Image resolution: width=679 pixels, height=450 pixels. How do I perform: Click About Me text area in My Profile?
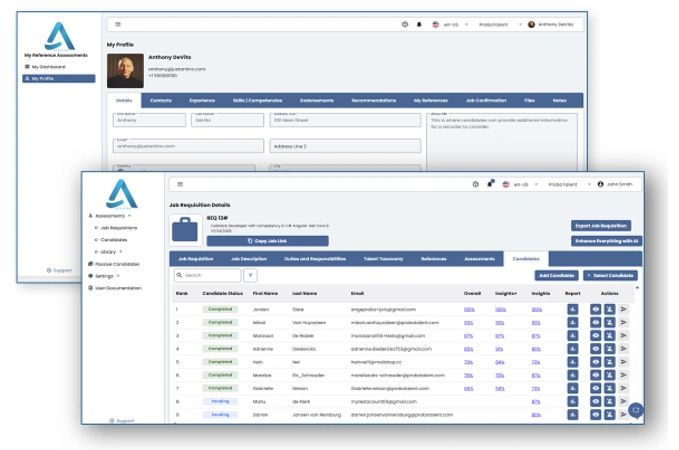502,142
